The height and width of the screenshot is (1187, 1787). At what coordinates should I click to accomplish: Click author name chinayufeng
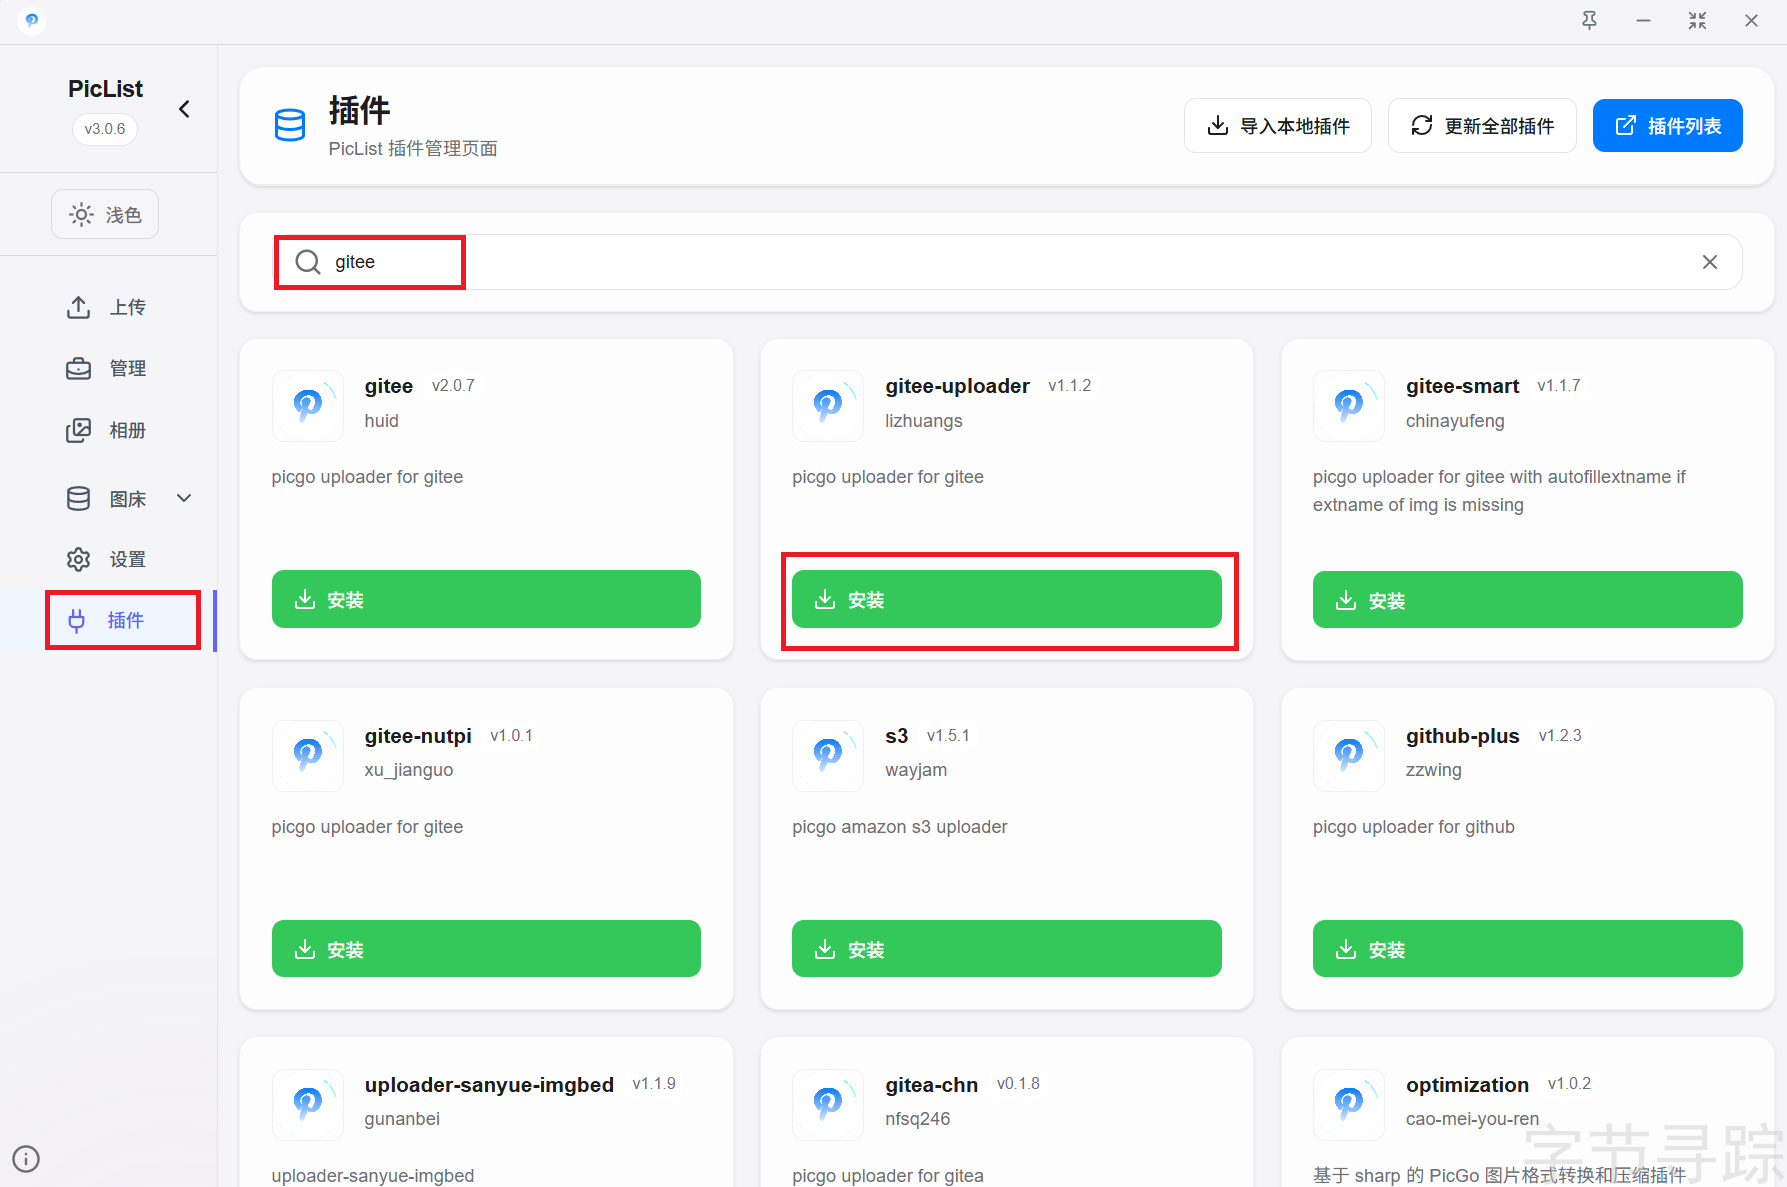pos(1455,421)
